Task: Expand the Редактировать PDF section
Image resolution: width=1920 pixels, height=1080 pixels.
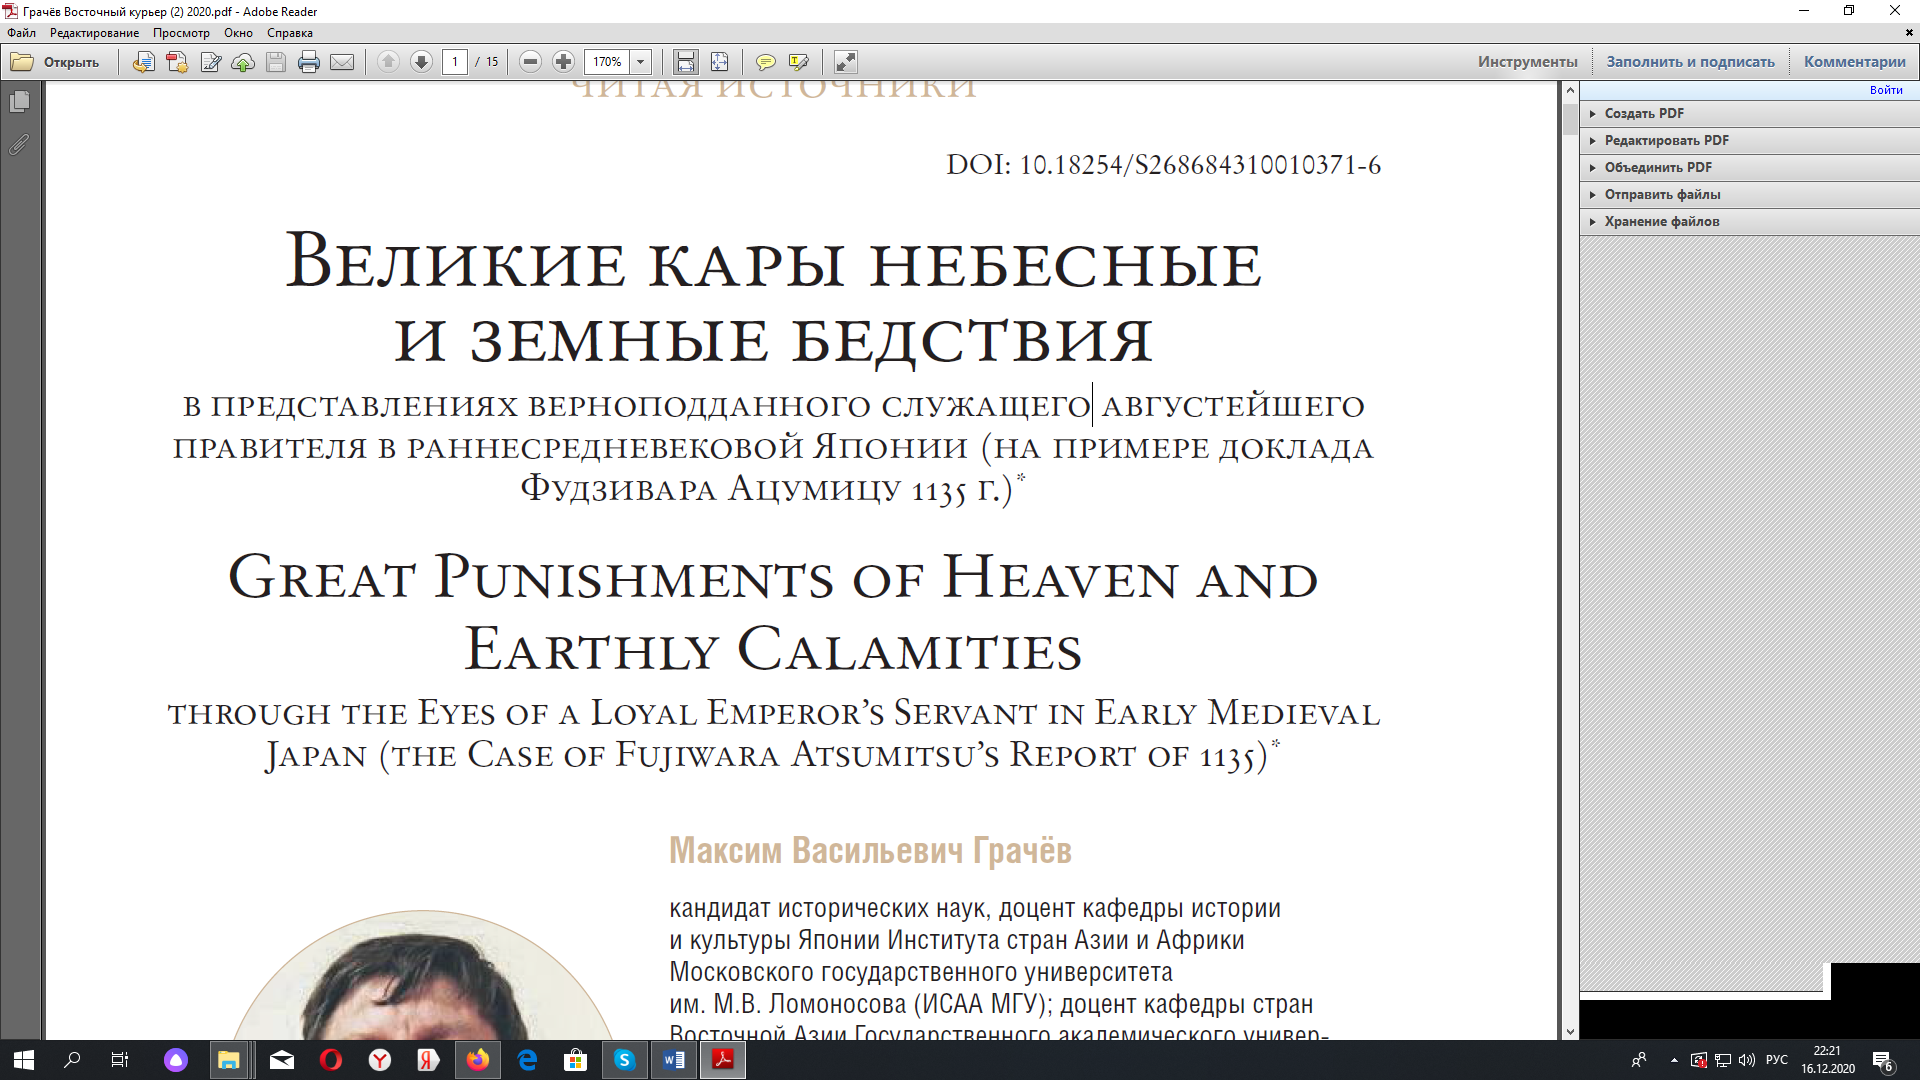Action: (1749, 140)
